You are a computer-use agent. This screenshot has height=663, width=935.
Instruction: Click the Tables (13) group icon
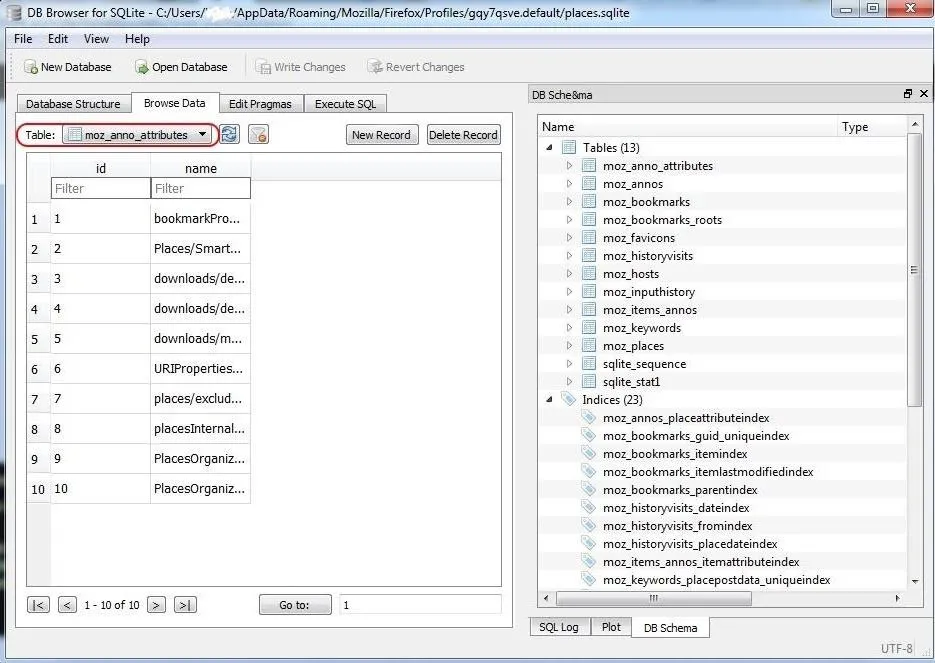pyautogui.click(x=569, y=147)
